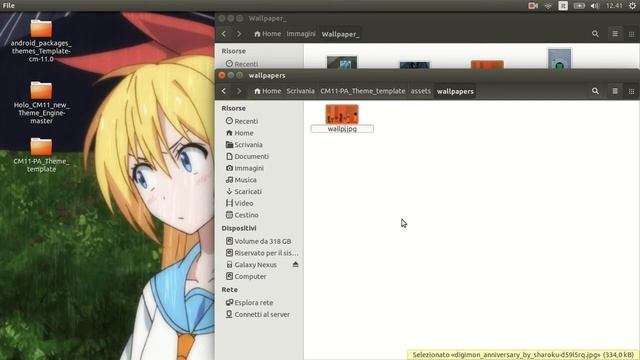This screenshot has width=640, height=360.
Task: Open Scaricati in sidebar
Action: (x=244, y=191)
